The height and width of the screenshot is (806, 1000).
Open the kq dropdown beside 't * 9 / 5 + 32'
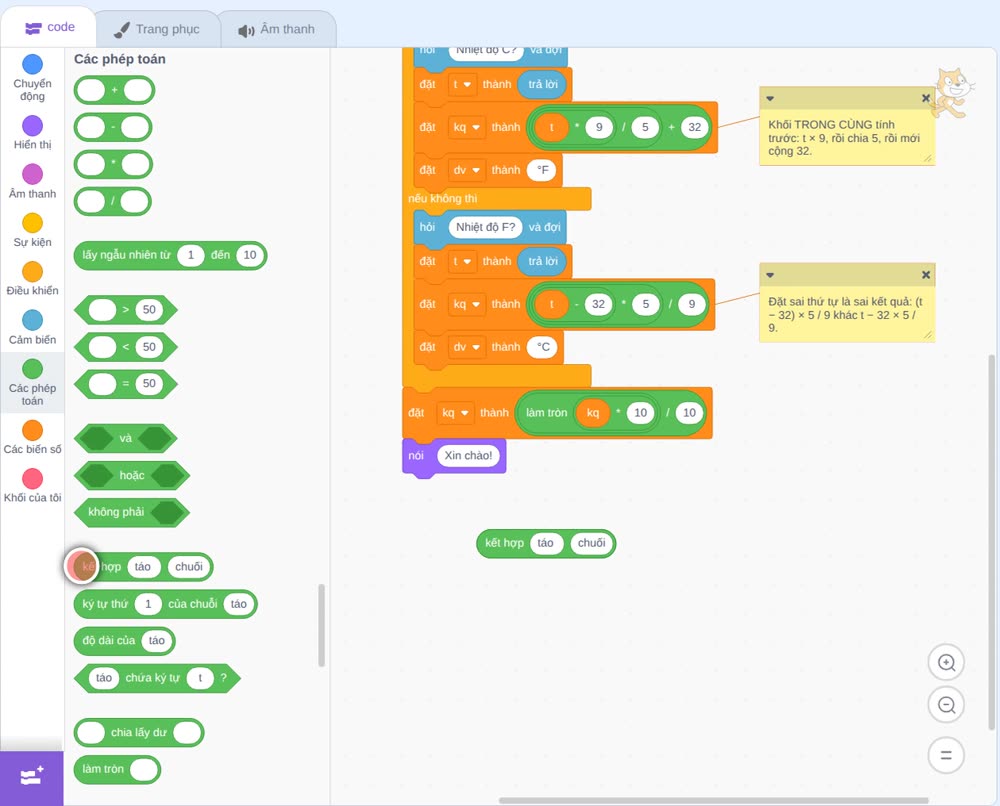point(467,127)
